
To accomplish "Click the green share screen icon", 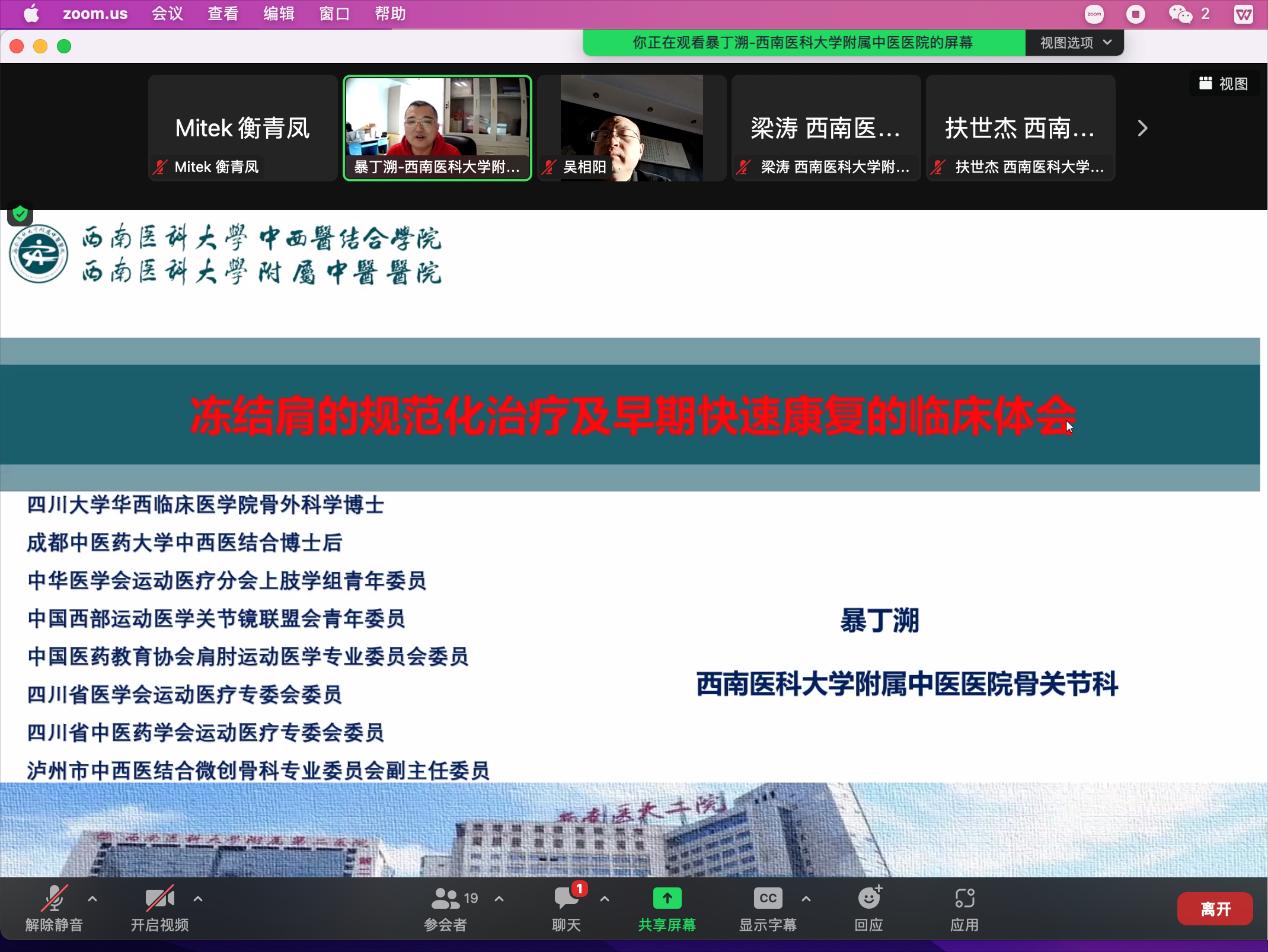I will (x=667, y=899).
